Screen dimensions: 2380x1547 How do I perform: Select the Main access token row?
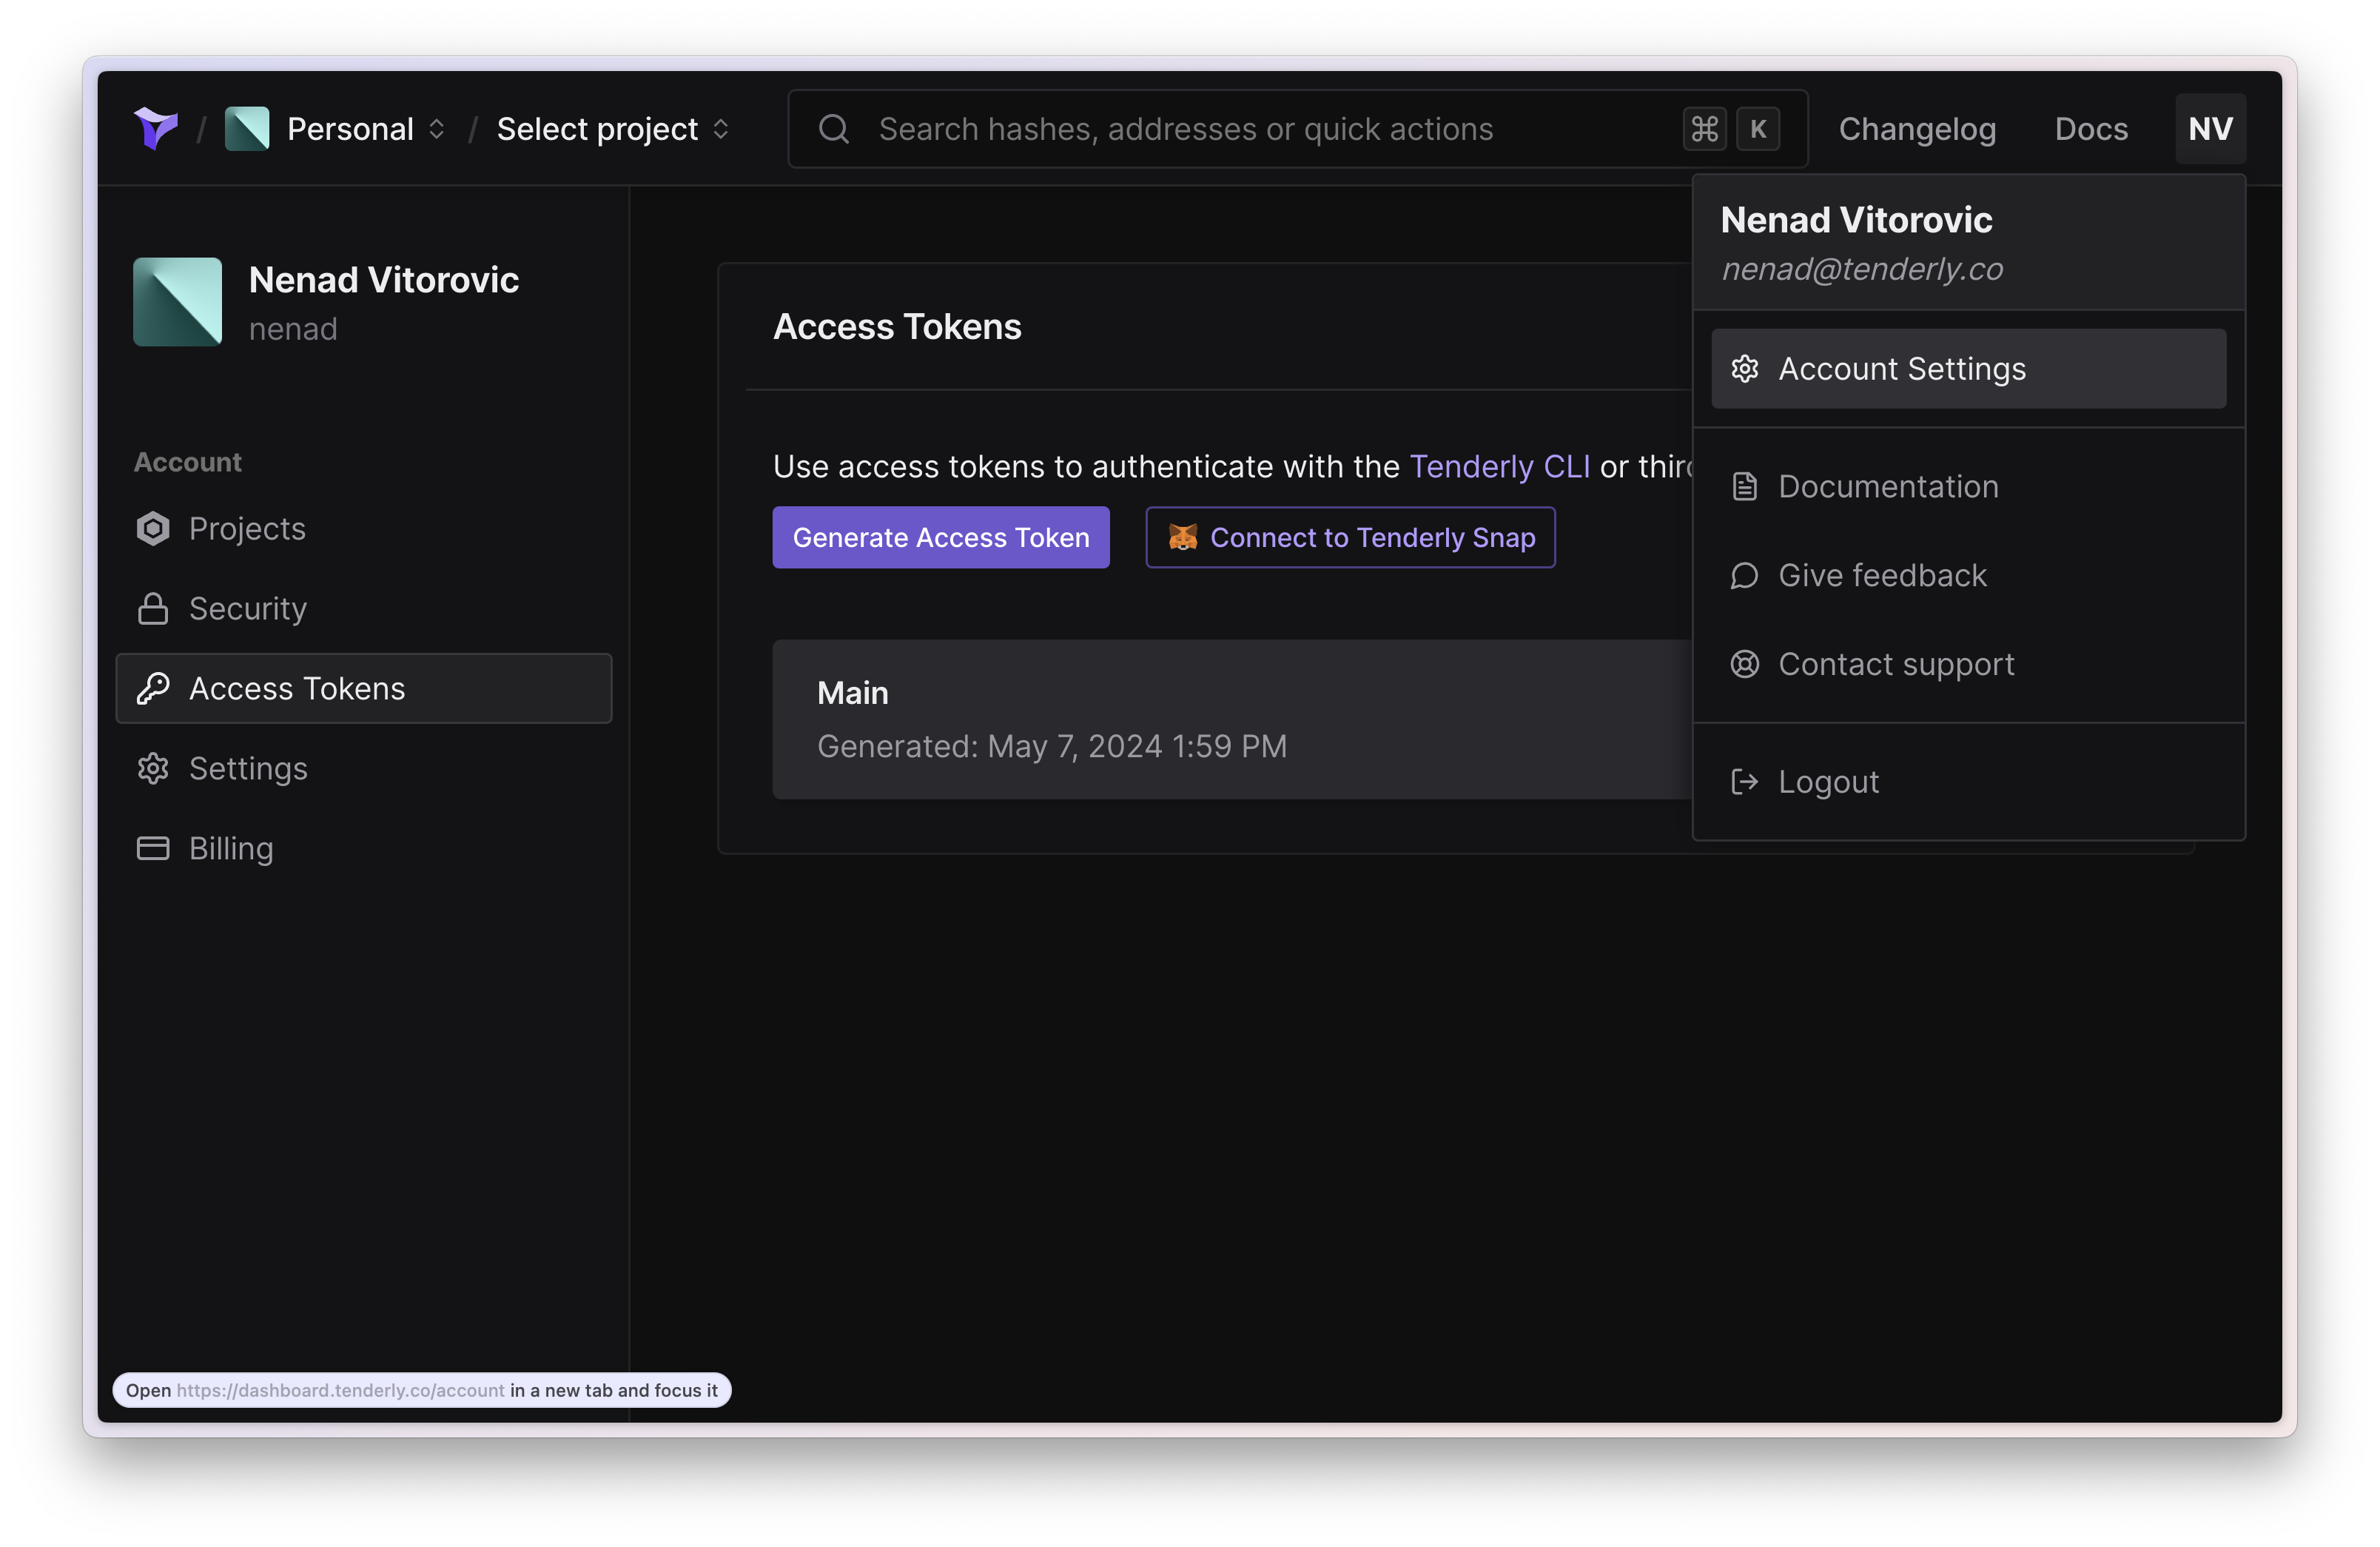(1232, 719)
